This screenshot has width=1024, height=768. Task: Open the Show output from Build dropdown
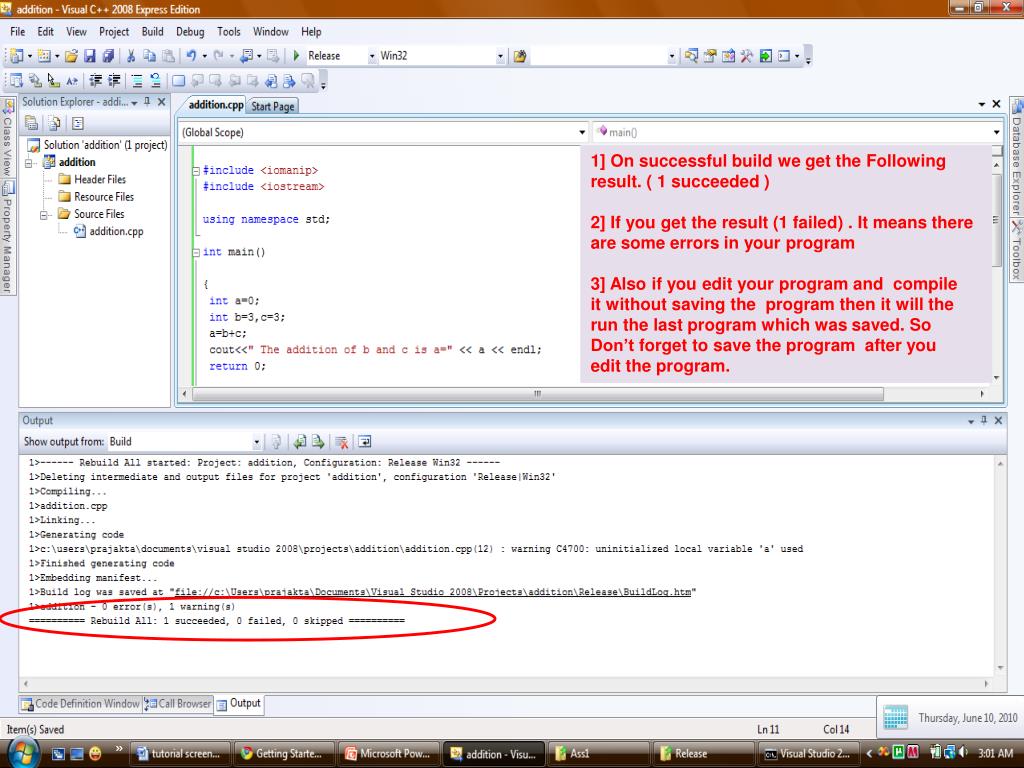(257, 442)
